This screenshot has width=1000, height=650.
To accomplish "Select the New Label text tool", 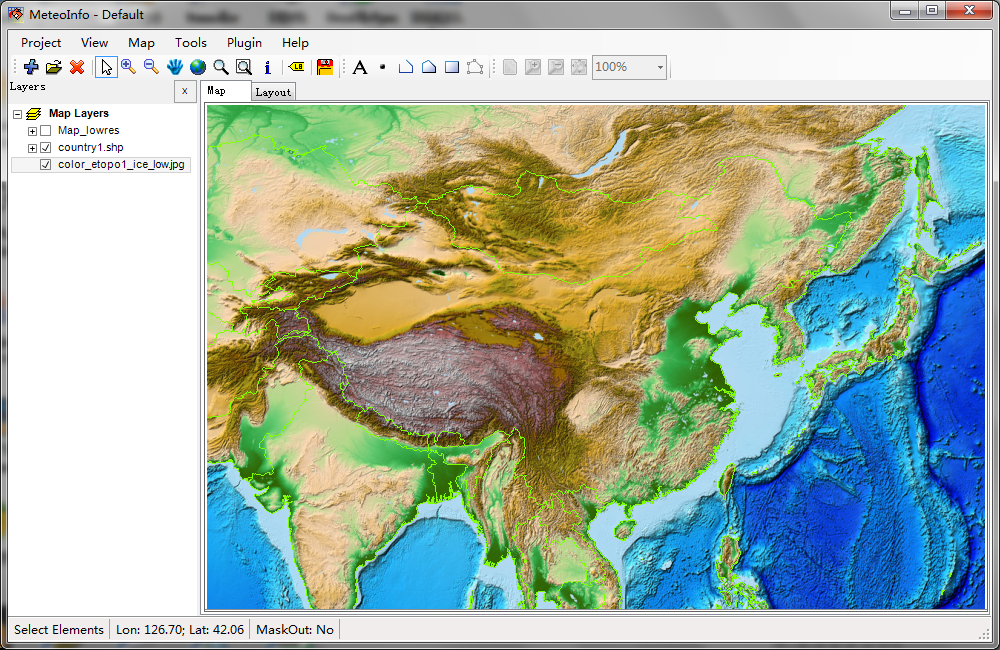I will 360,67.
